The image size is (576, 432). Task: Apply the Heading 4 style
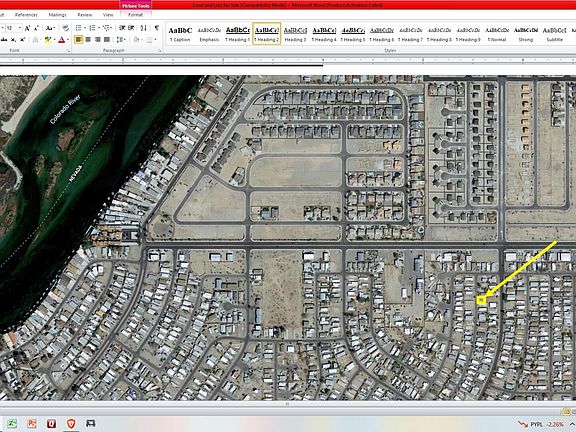point(324,34)
